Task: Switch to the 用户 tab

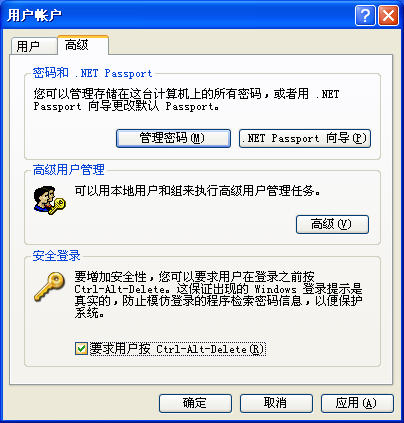Action: (x=34, y=46)
